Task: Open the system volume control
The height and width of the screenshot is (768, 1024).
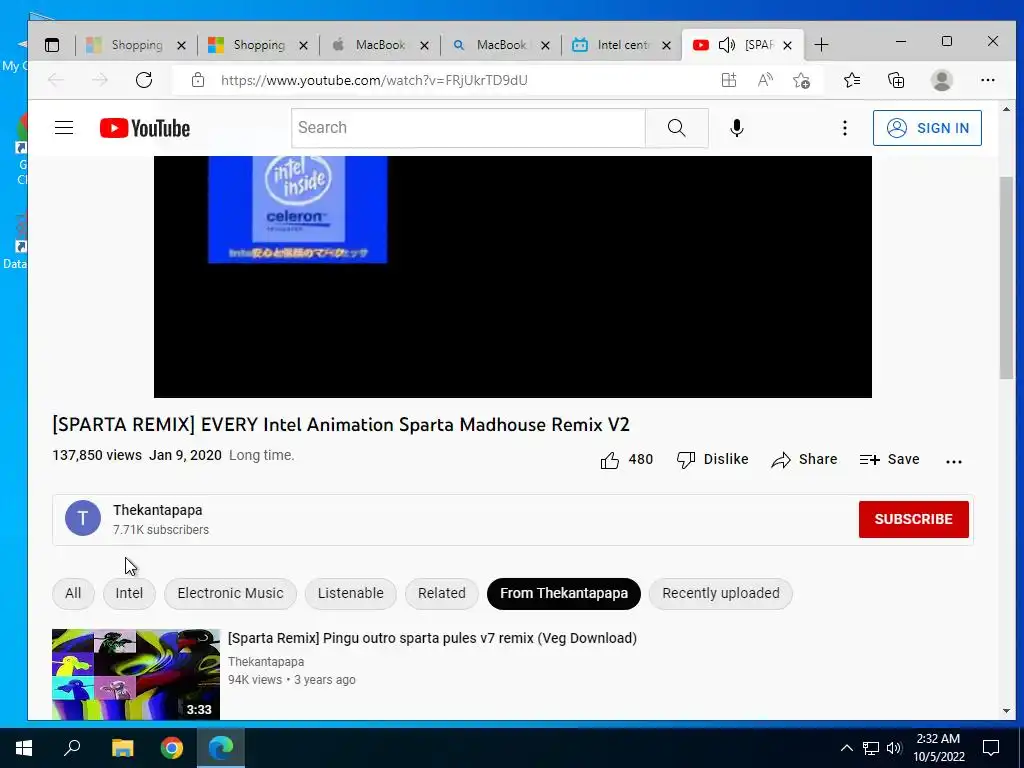Action: tap(894, 748)
